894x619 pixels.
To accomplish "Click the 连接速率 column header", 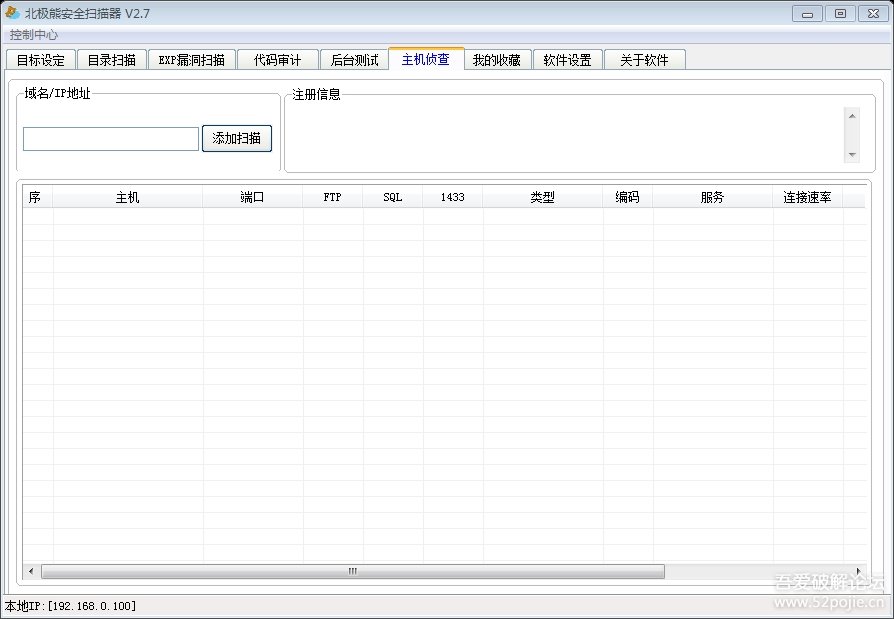I will coord(807,198).
